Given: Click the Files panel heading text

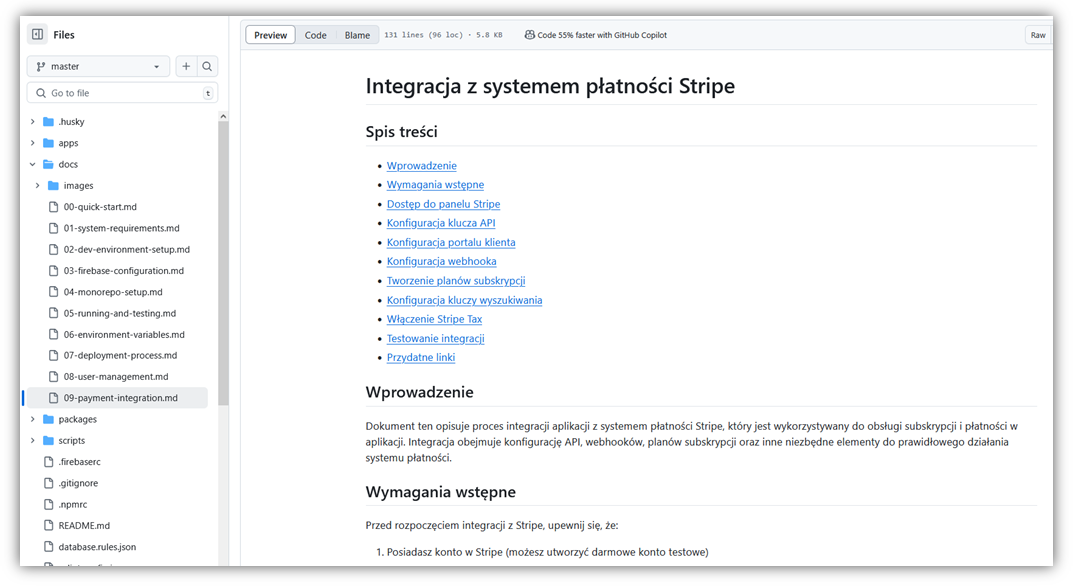Looking at the screenshot, I should tap(64, 35).
